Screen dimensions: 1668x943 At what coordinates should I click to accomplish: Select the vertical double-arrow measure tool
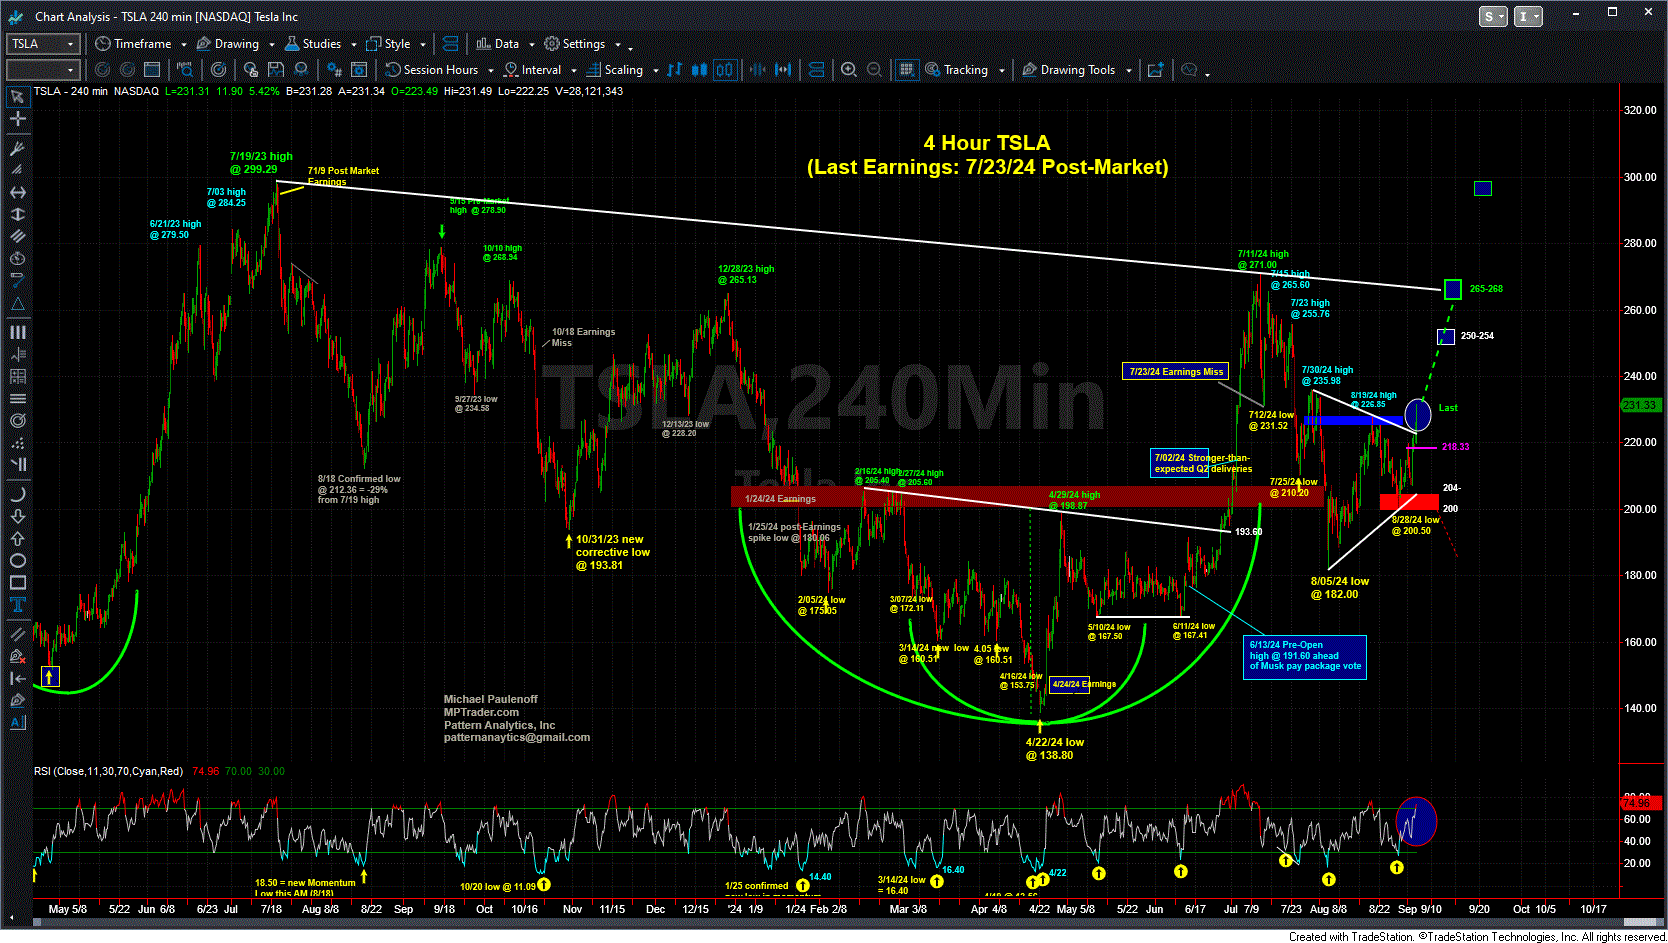coord(18,214)
